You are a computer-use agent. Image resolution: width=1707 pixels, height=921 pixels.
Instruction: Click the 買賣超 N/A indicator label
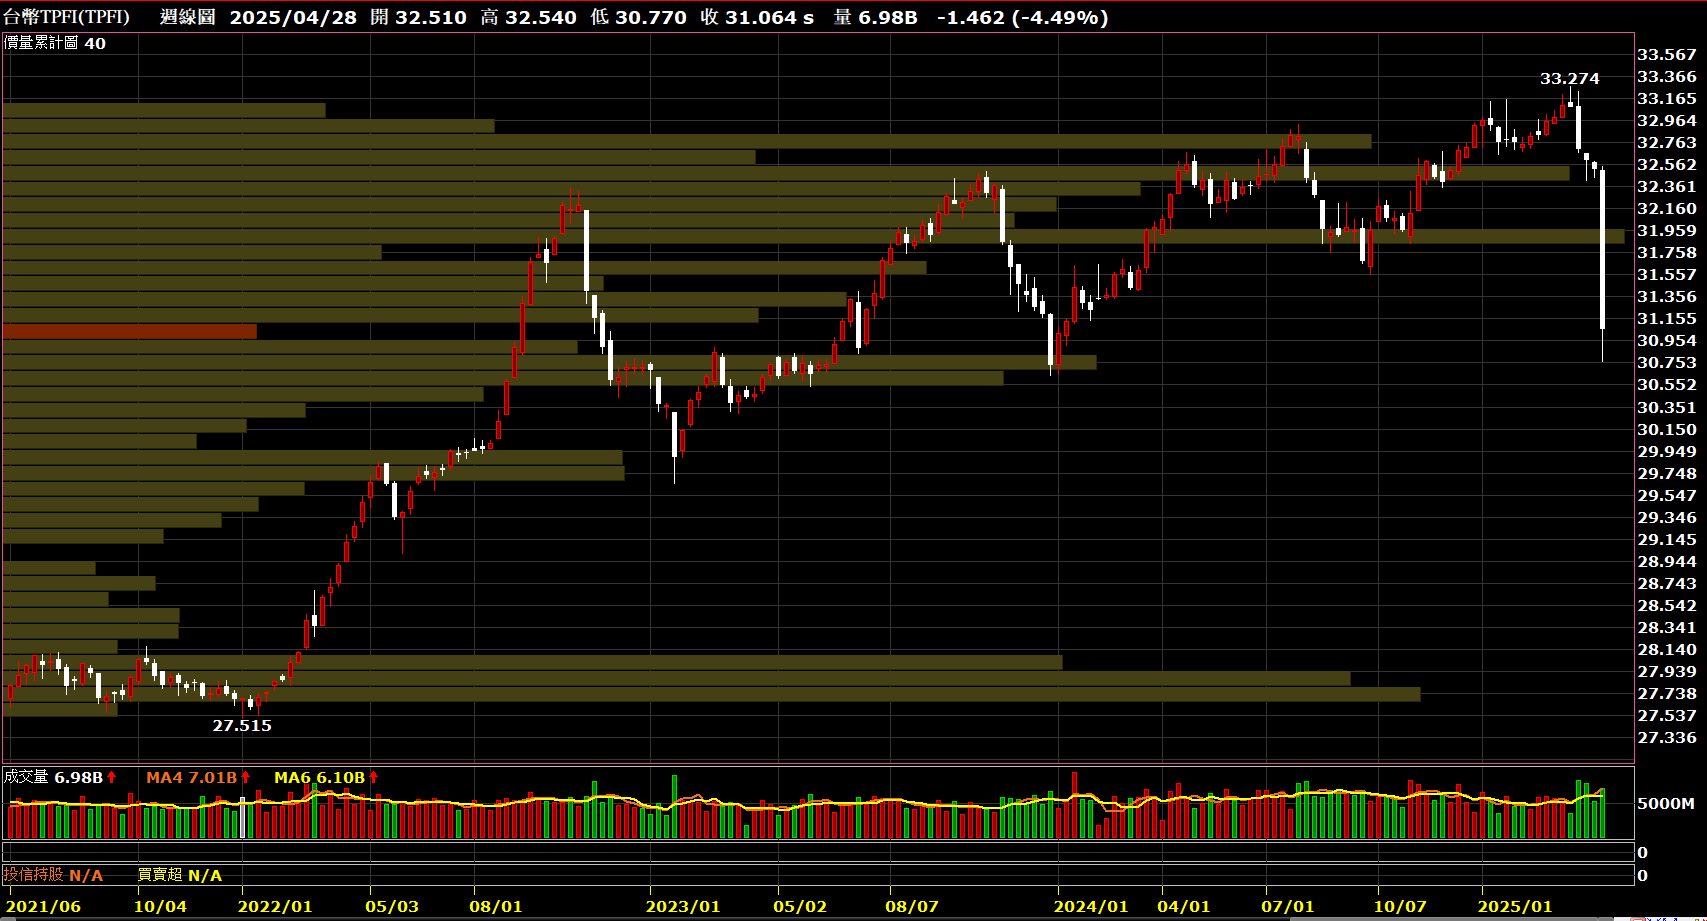coord(180,875)
